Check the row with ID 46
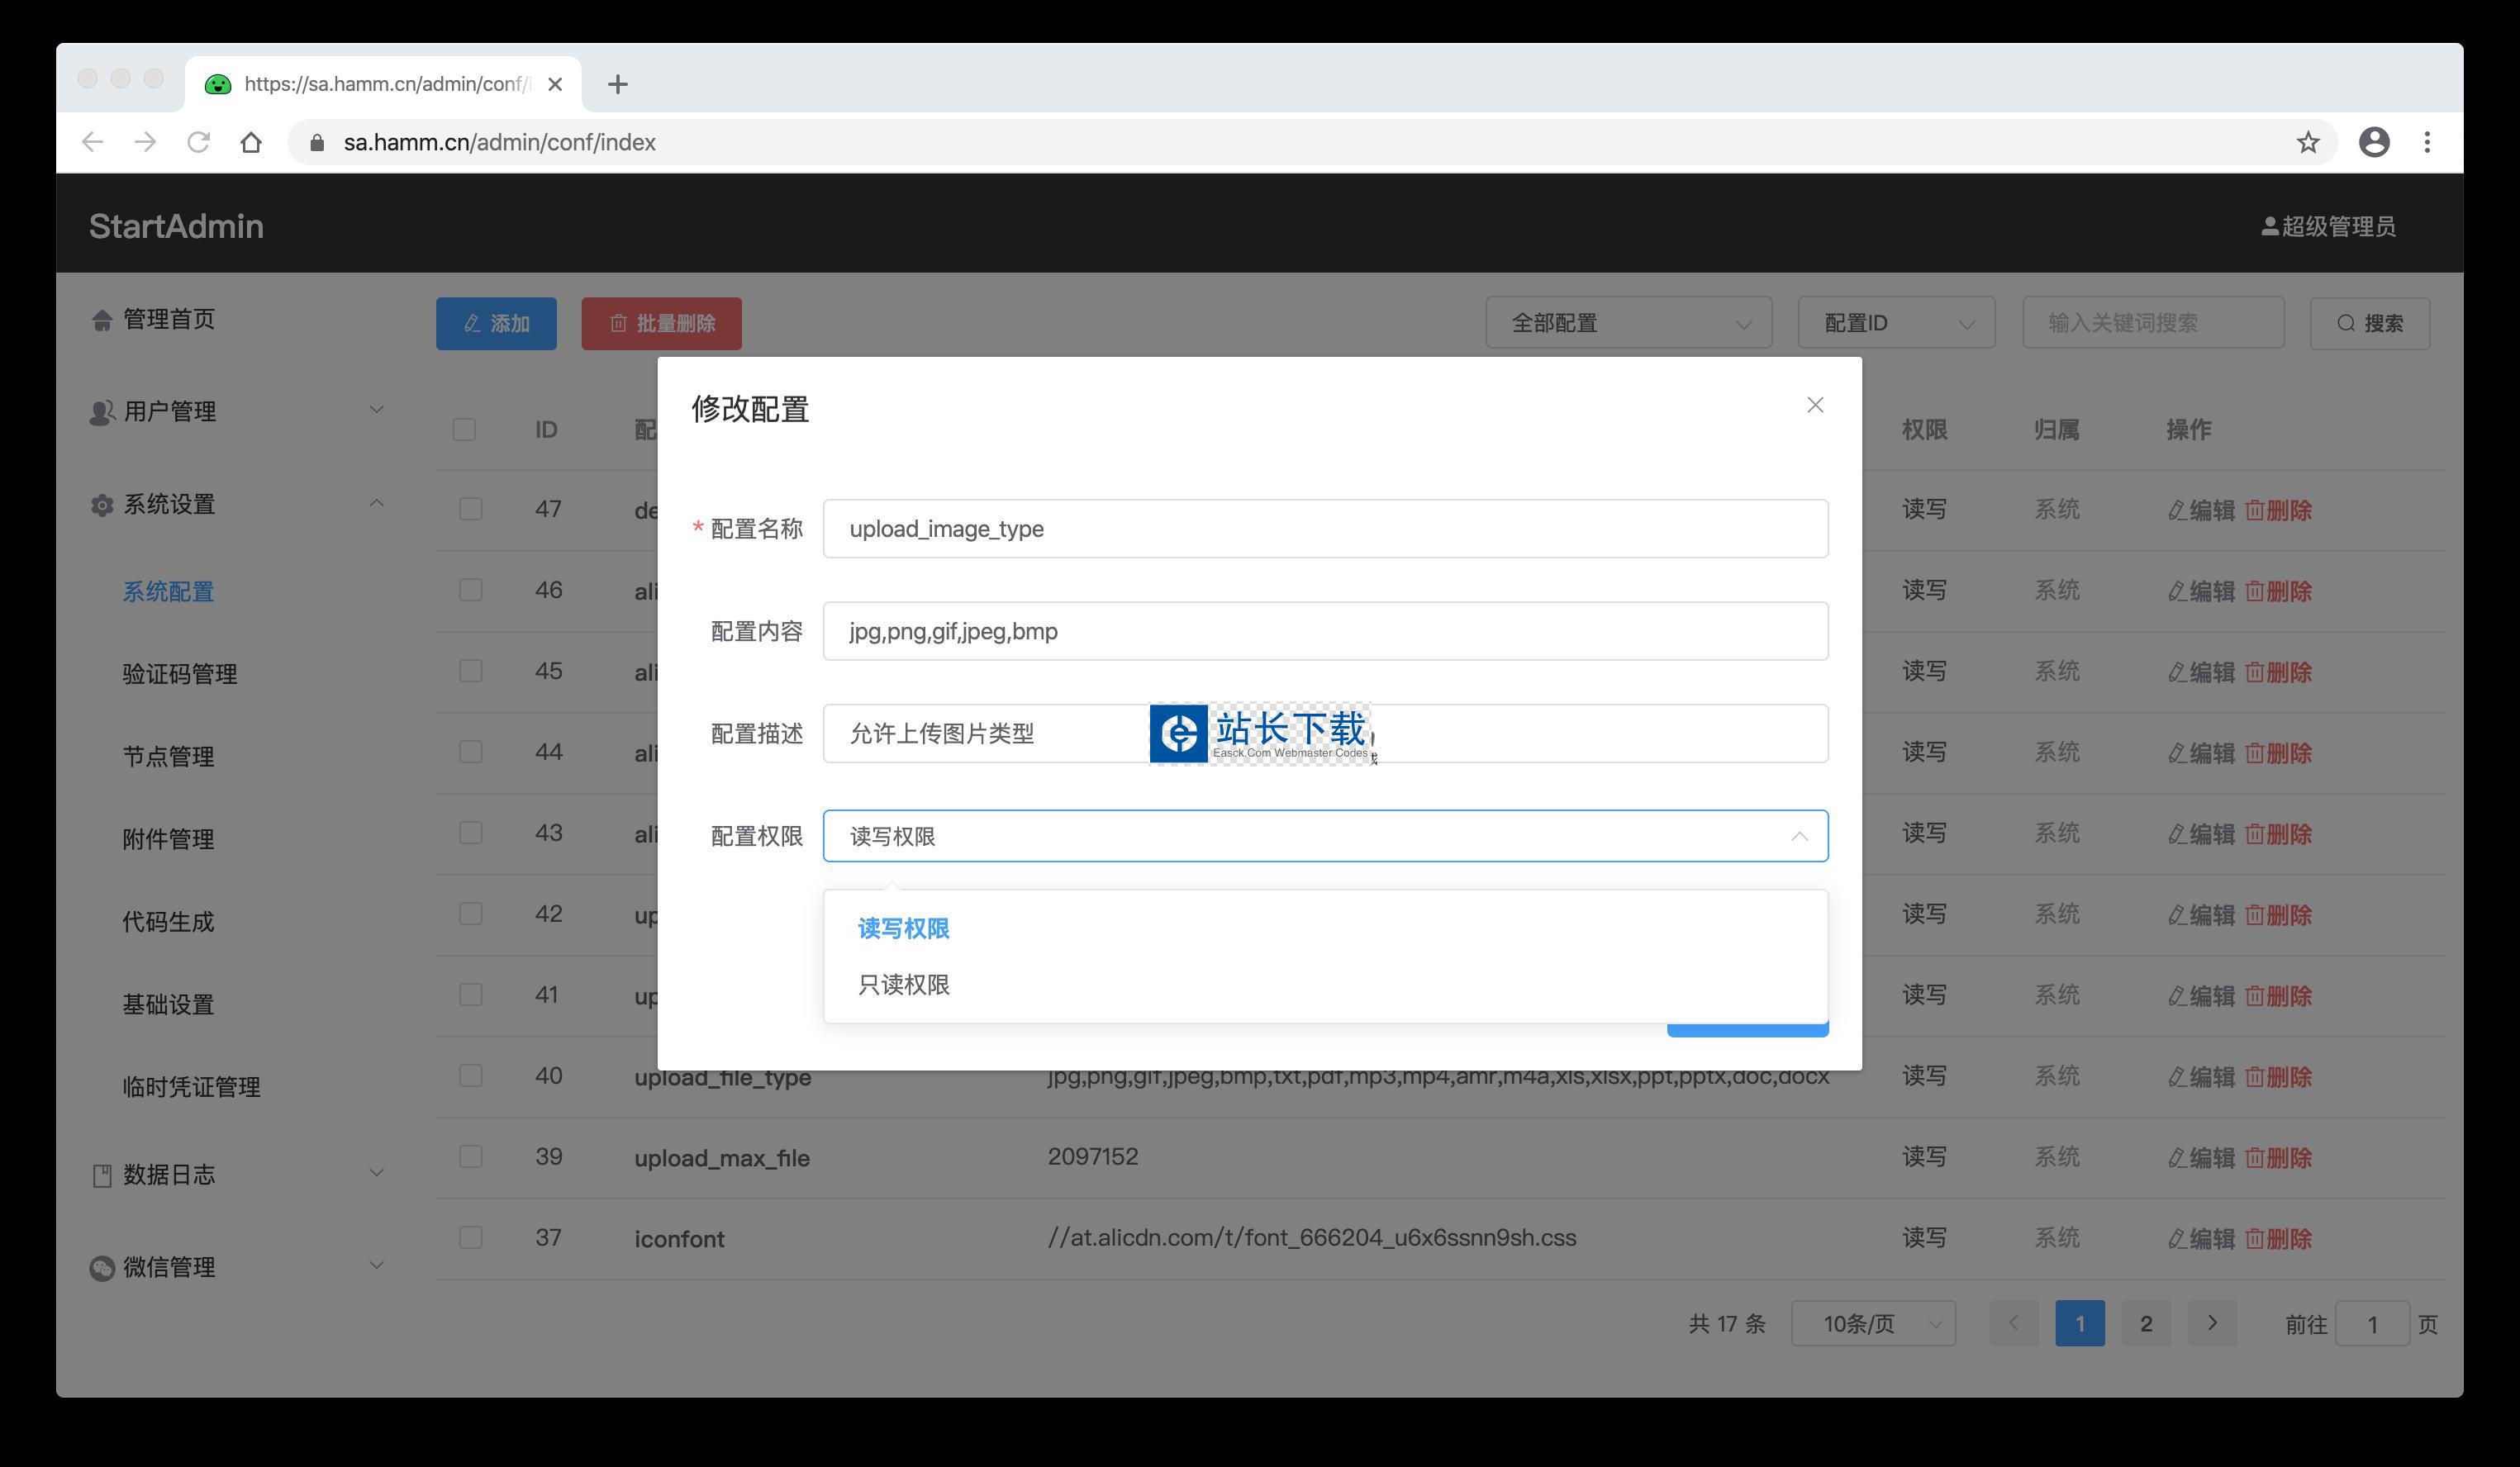 [470, 590]
